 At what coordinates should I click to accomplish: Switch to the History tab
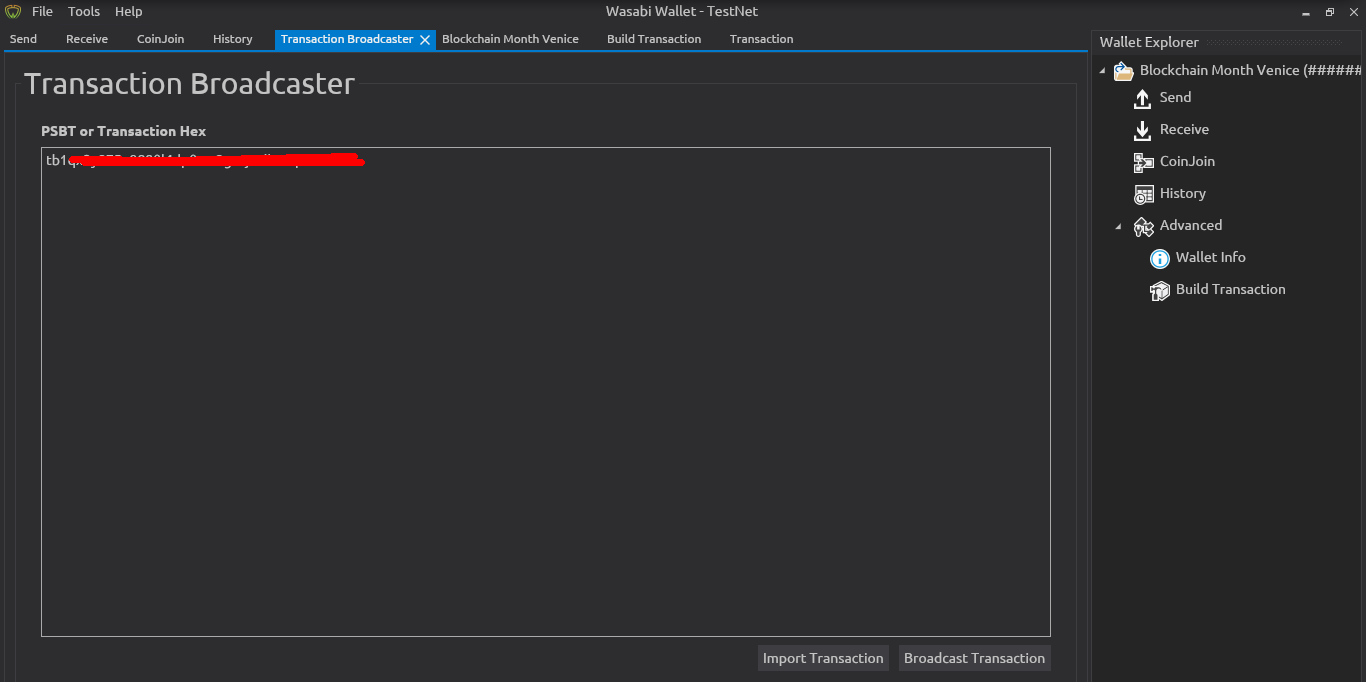[x=232, y=39]
